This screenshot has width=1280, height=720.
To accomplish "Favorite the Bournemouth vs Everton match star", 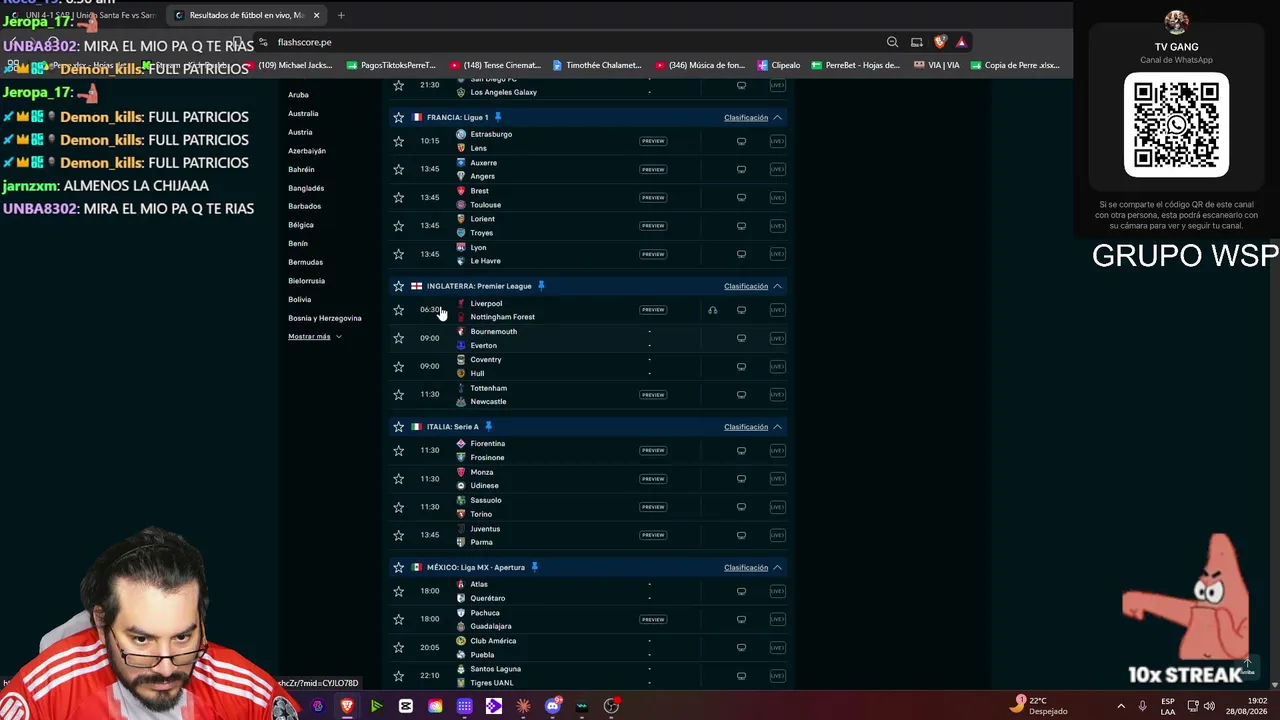I will coord(398,338).
